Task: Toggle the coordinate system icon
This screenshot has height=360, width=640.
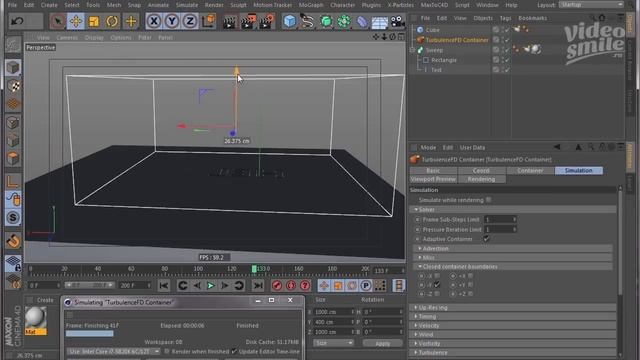Action: click(x=208, y=21)
